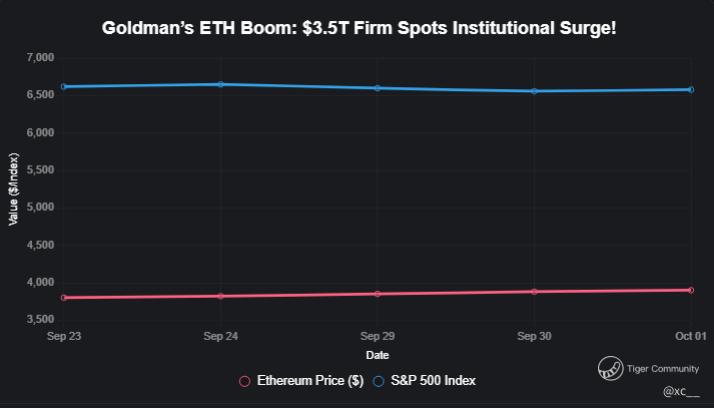Click the S&P 500 point at Oct 01
The width and height of the screenshot is (714, 408).
click(x=690, y=90)
